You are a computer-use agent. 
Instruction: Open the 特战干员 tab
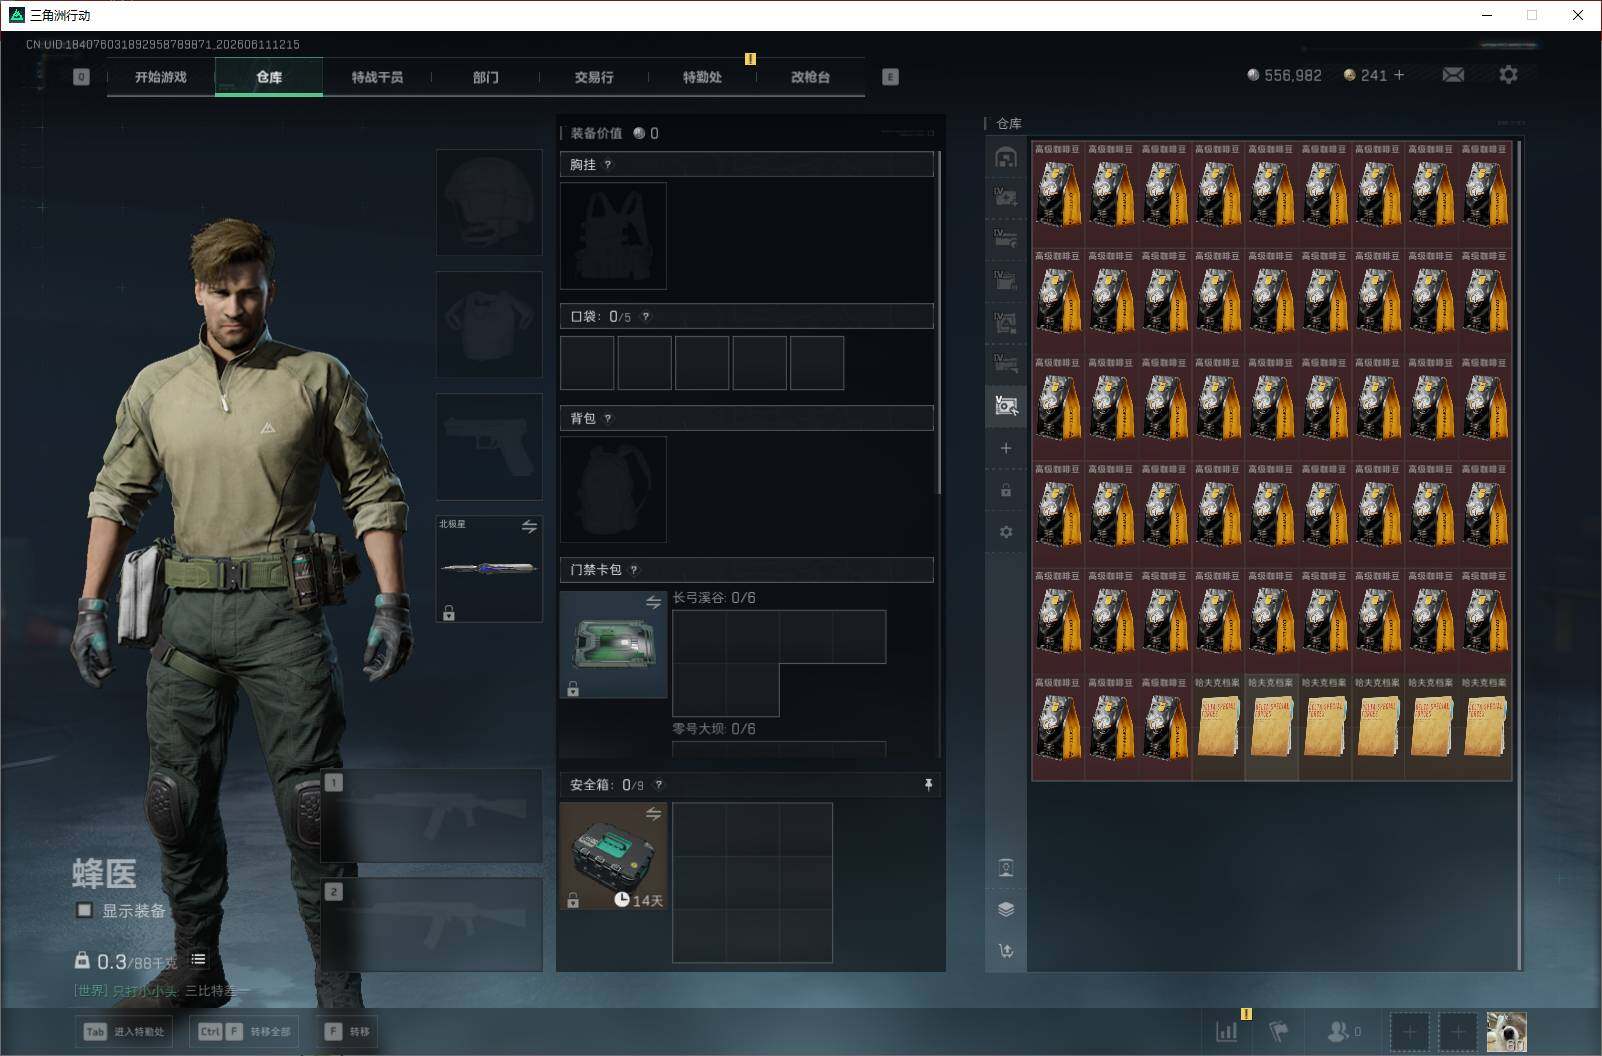coord(377,77)
